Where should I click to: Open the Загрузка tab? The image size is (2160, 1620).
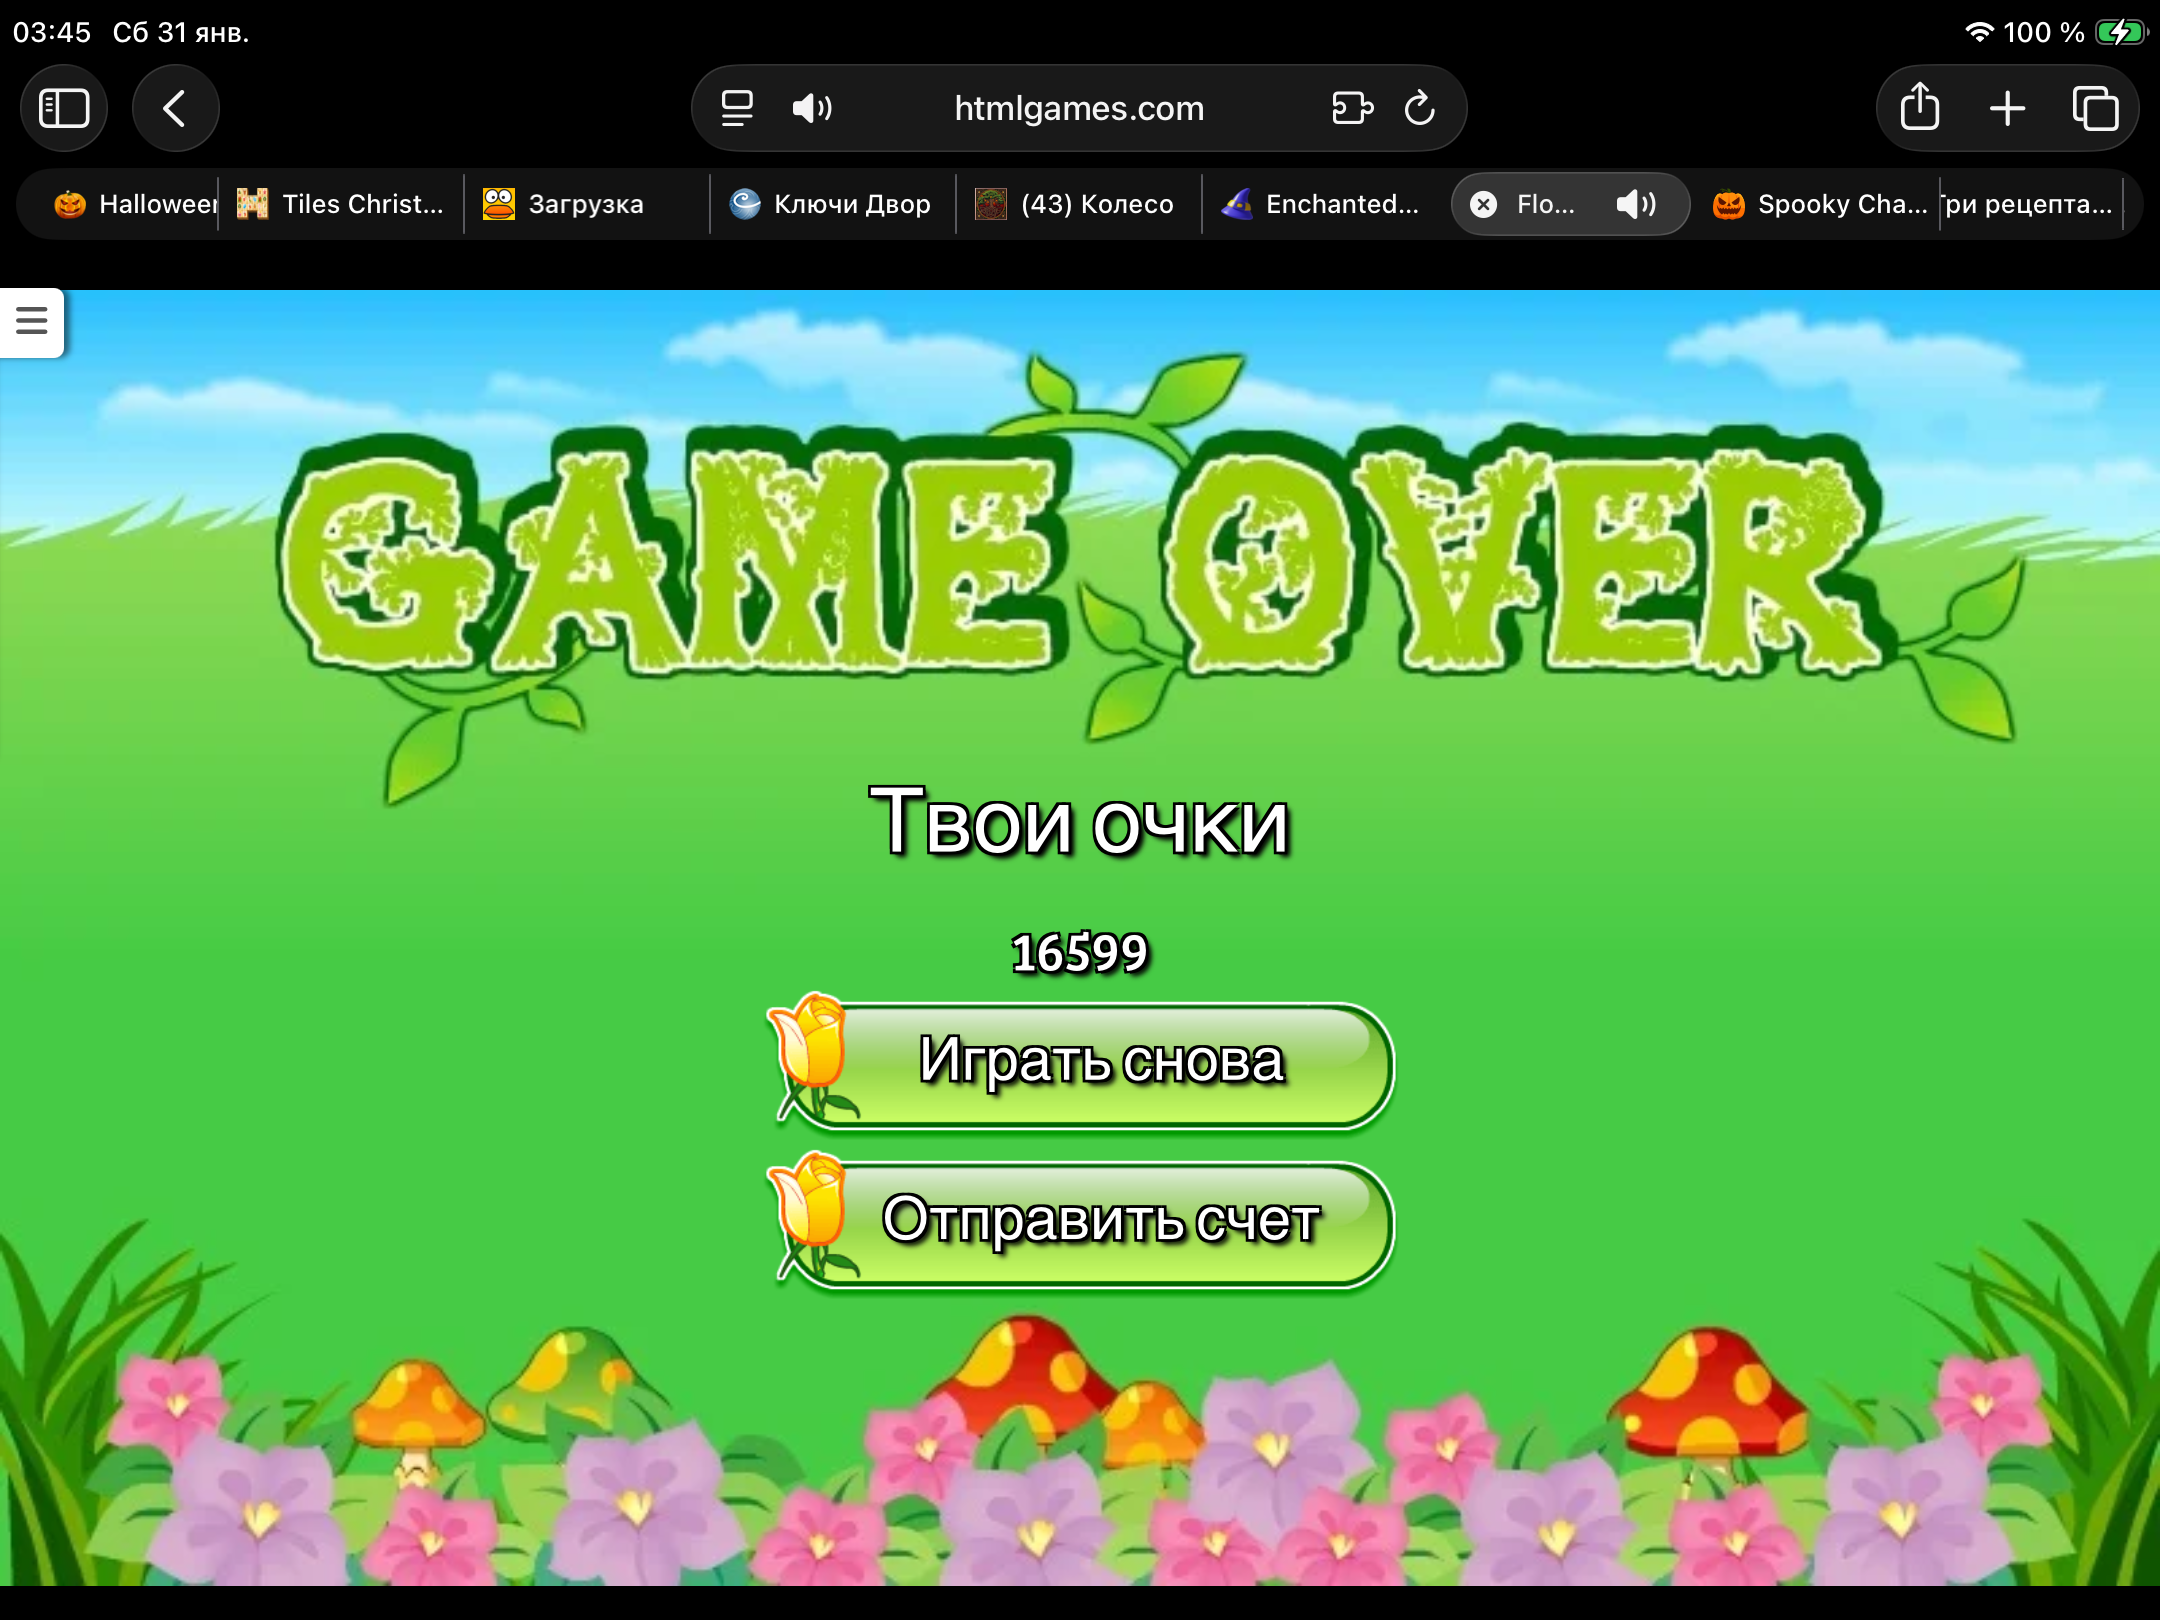[x=585, y=204]
